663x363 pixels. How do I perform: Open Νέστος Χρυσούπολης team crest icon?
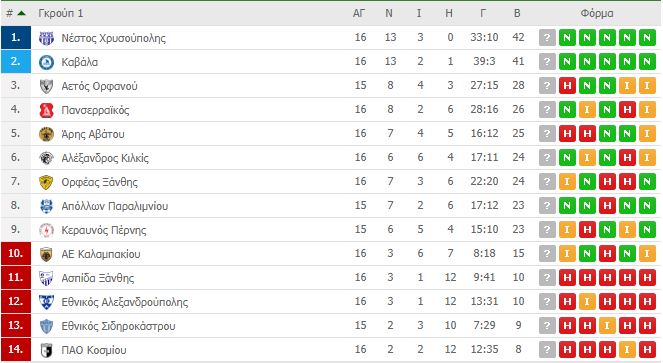46,38
